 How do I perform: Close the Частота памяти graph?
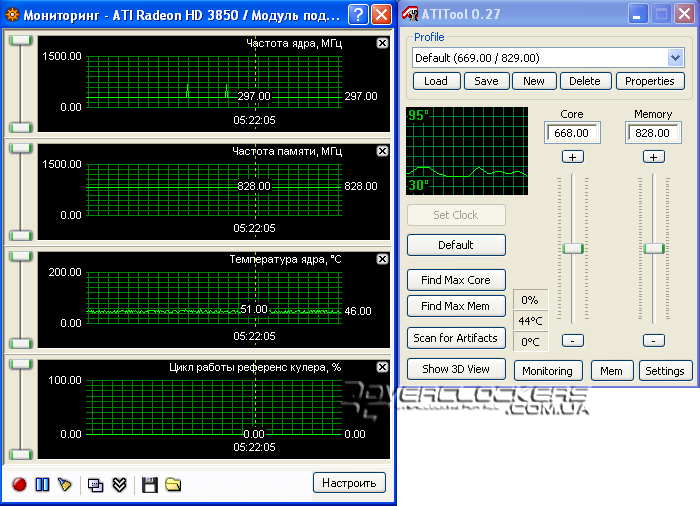pos(382,151)
